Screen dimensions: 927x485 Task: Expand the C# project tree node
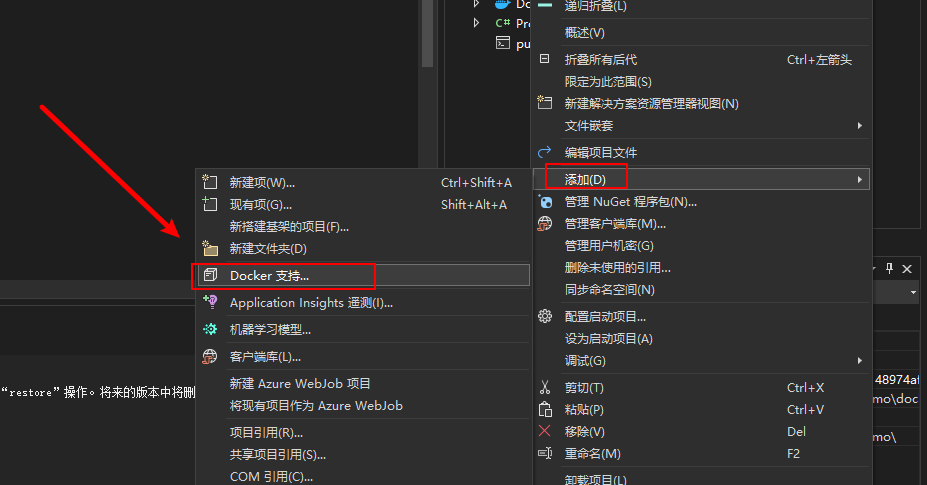point(477,23)
